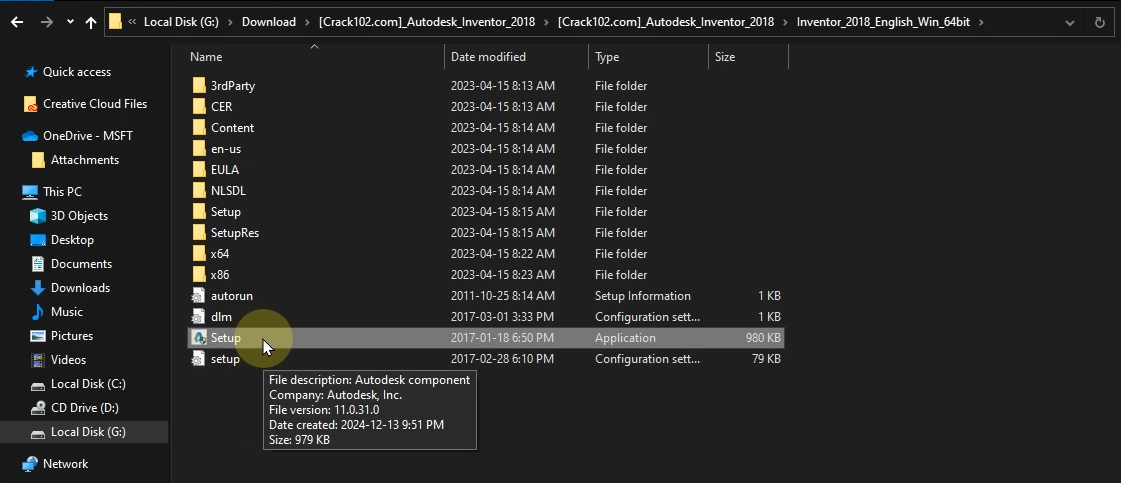Click the Type column header
This screenshot has height=483, width=1121.
607,57
